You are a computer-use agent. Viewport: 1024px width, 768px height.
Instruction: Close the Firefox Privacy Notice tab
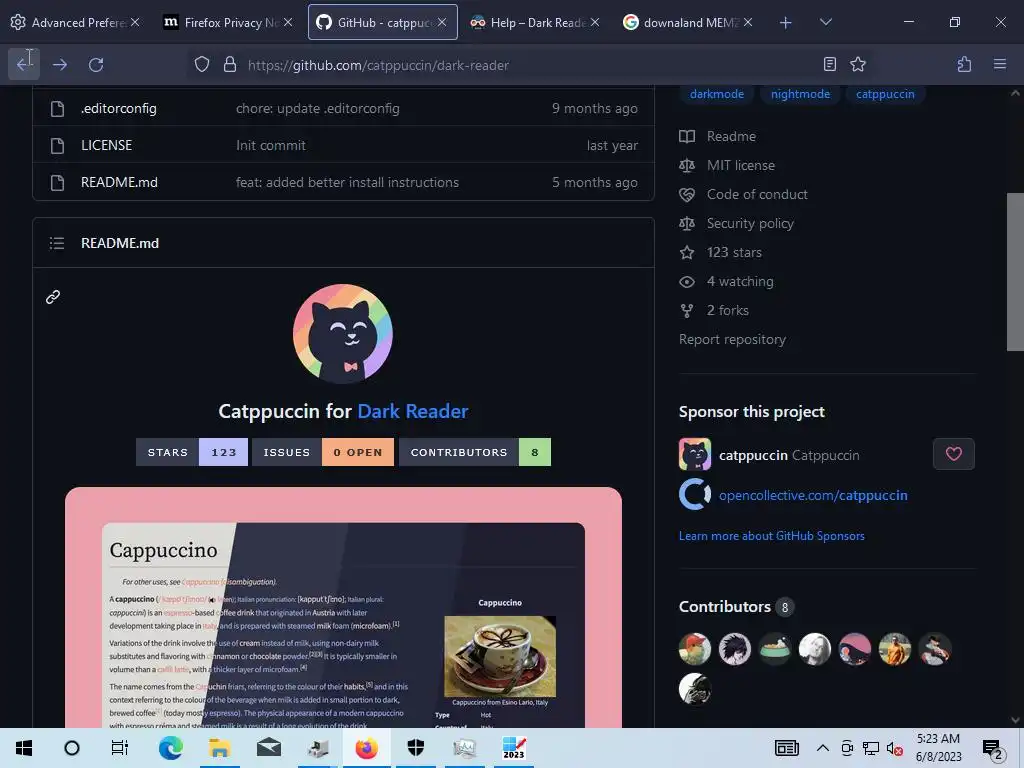(287, 22)
